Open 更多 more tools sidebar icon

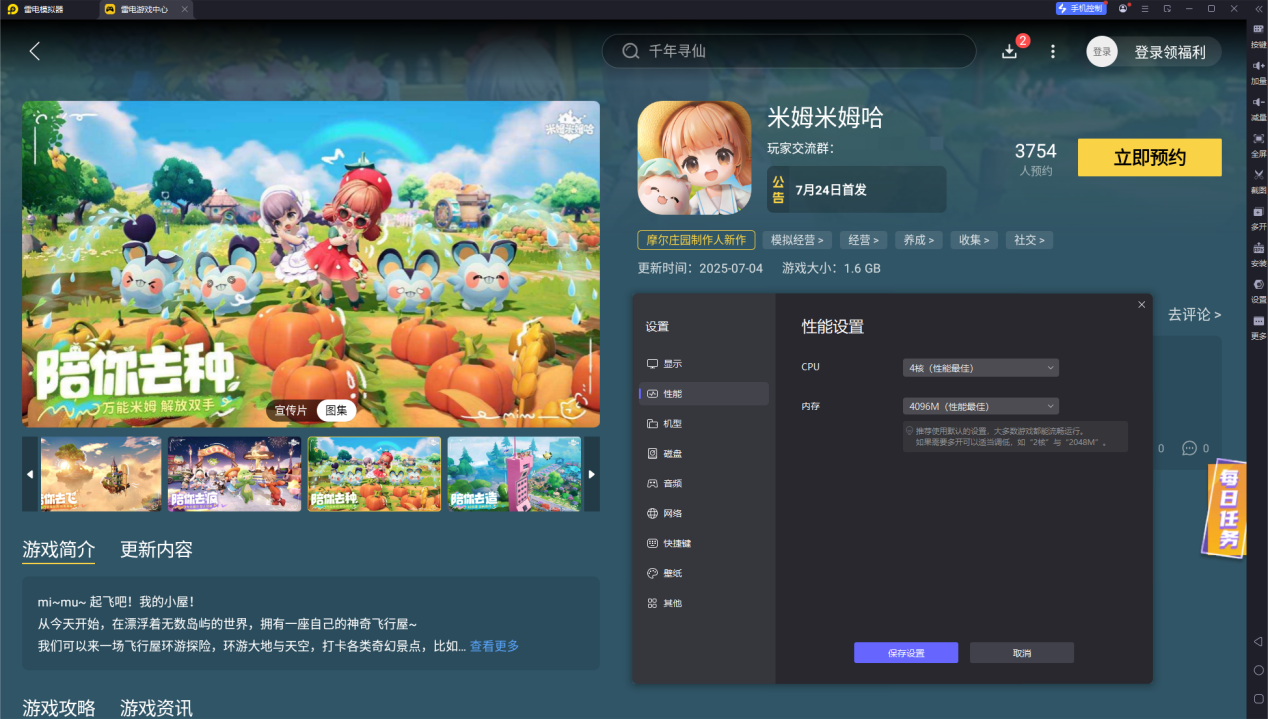(1258, 326)
